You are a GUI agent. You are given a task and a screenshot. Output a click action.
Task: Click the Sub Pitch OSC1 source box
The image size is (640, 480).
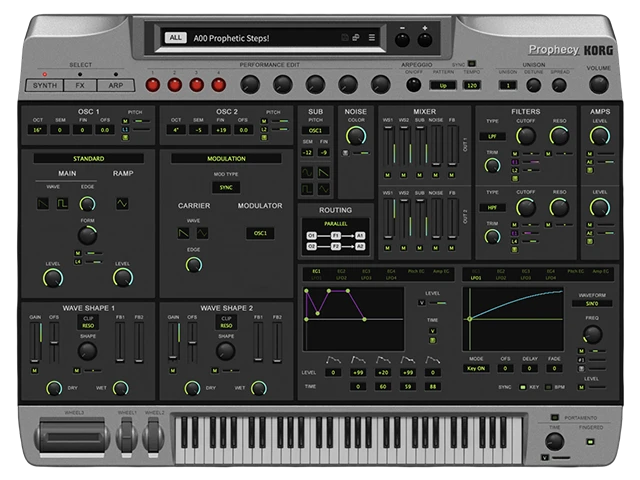pos(315,131)
